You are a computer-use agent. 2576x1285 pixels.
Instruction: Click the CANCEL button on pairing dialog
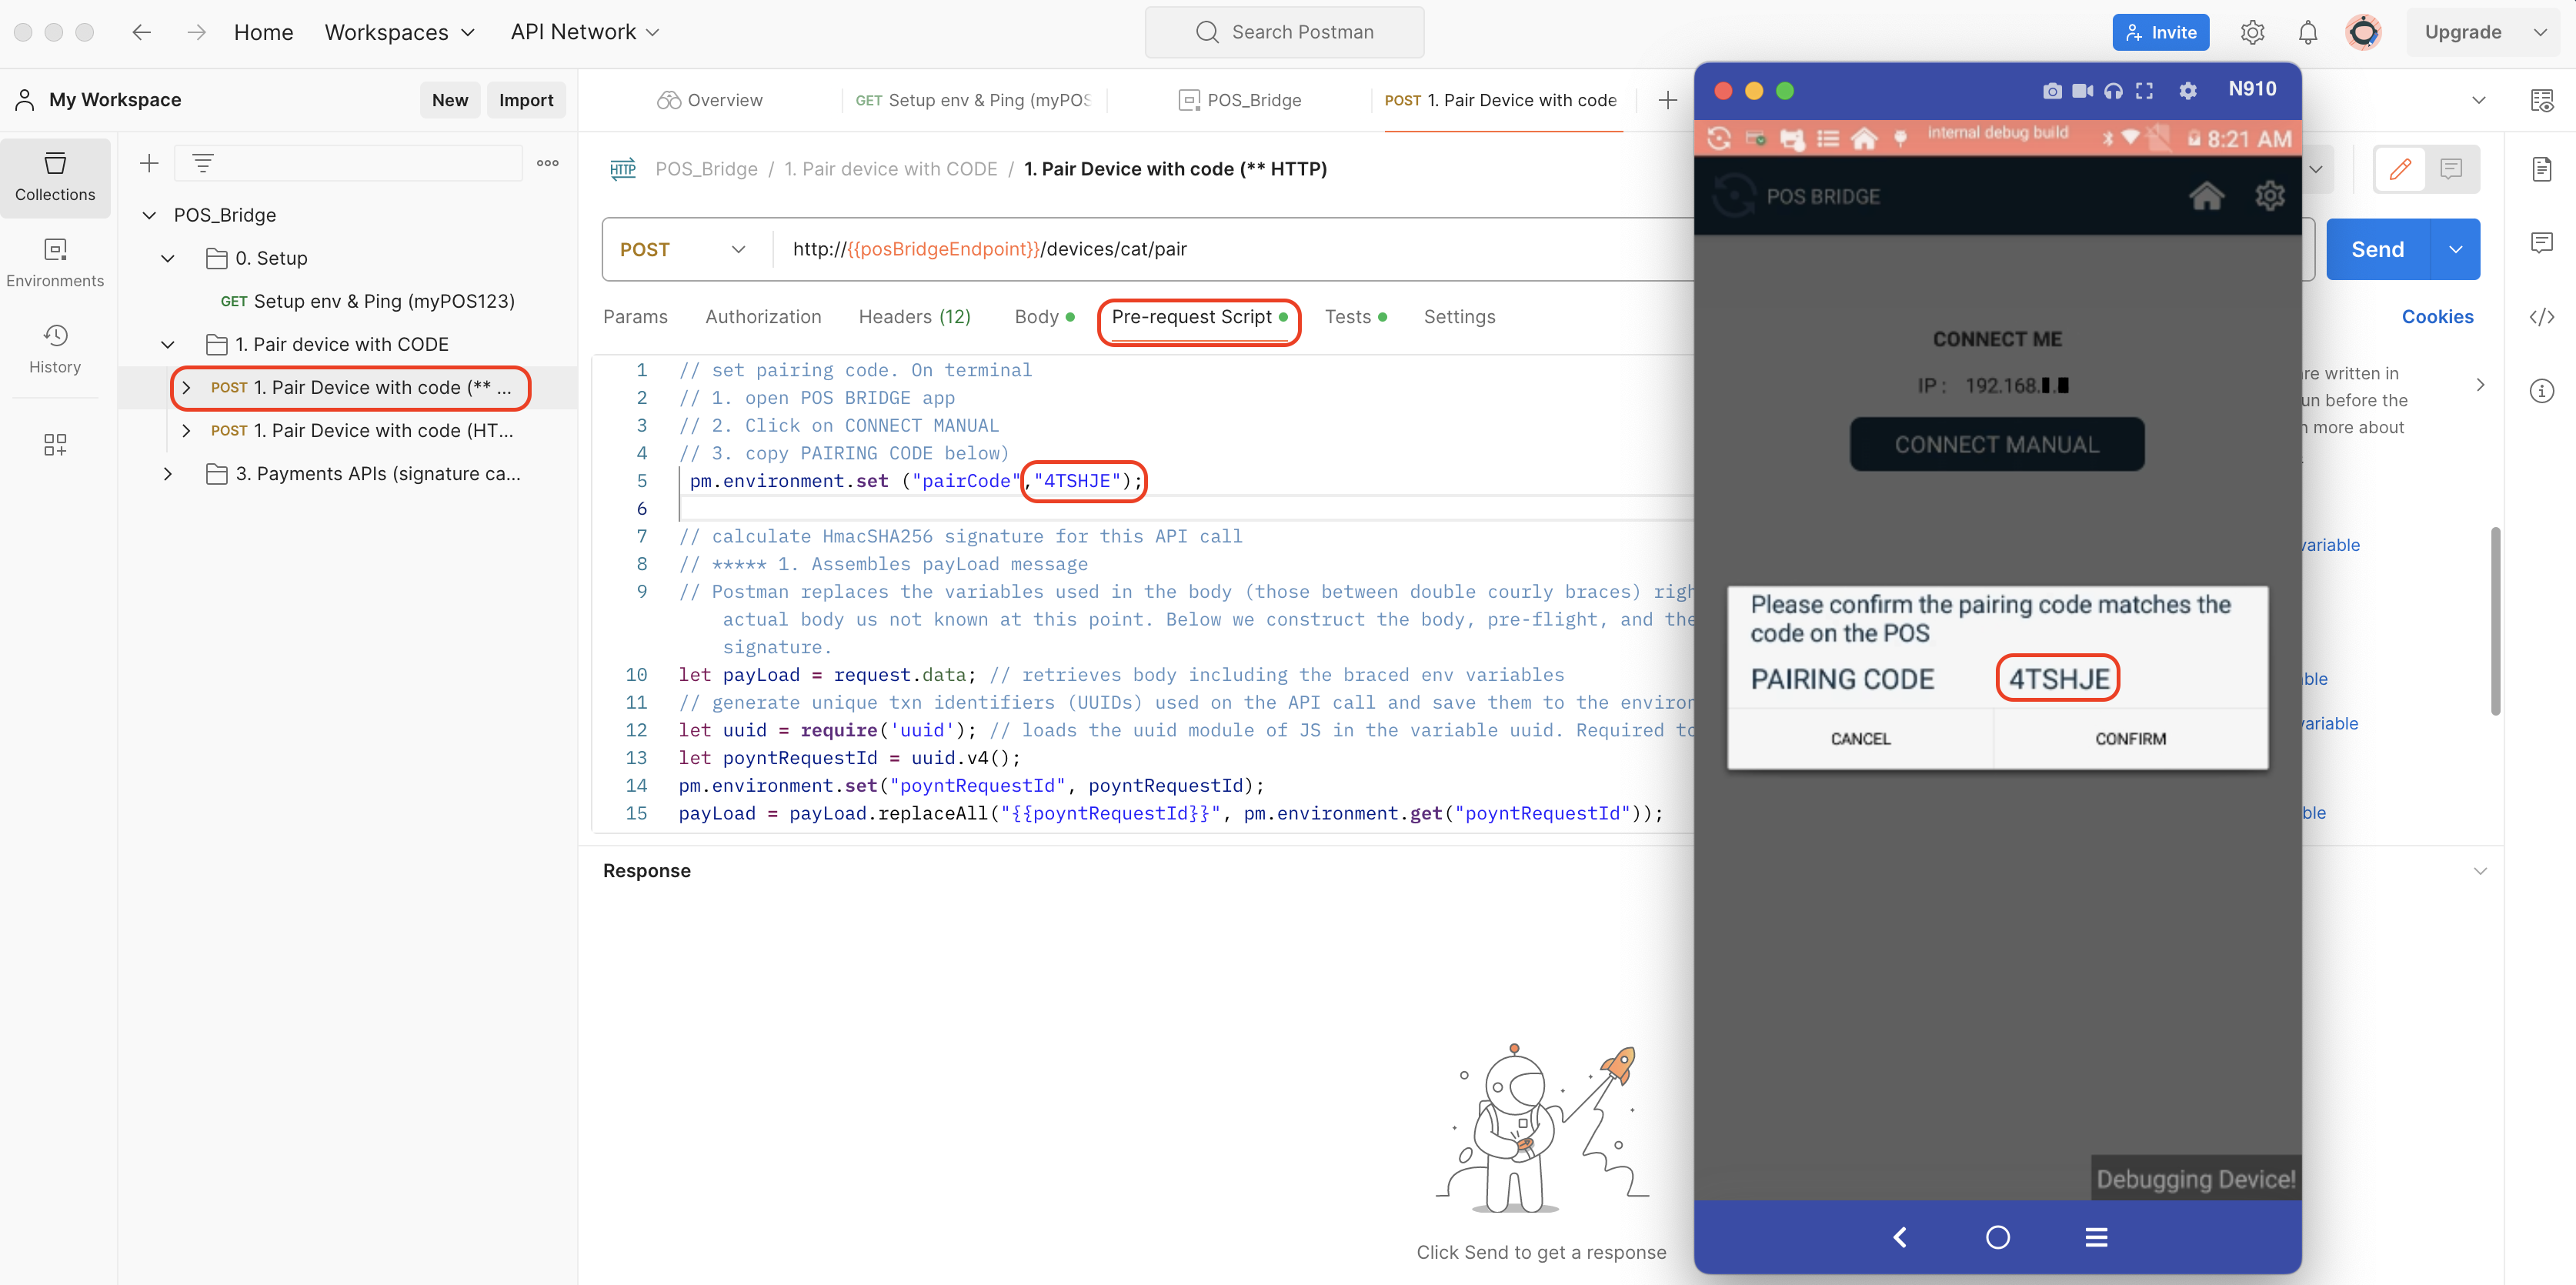(x=1861, y=738)
